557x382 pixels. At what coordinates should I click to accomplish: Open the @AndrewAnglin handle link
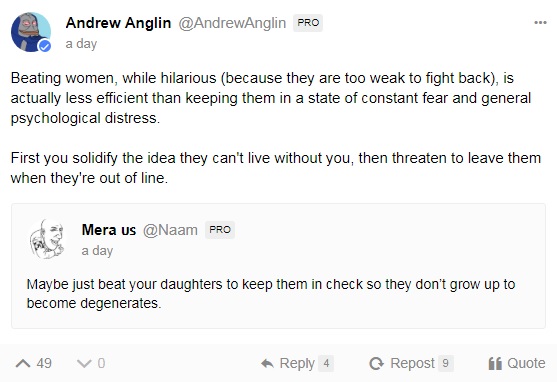(232, 23)
